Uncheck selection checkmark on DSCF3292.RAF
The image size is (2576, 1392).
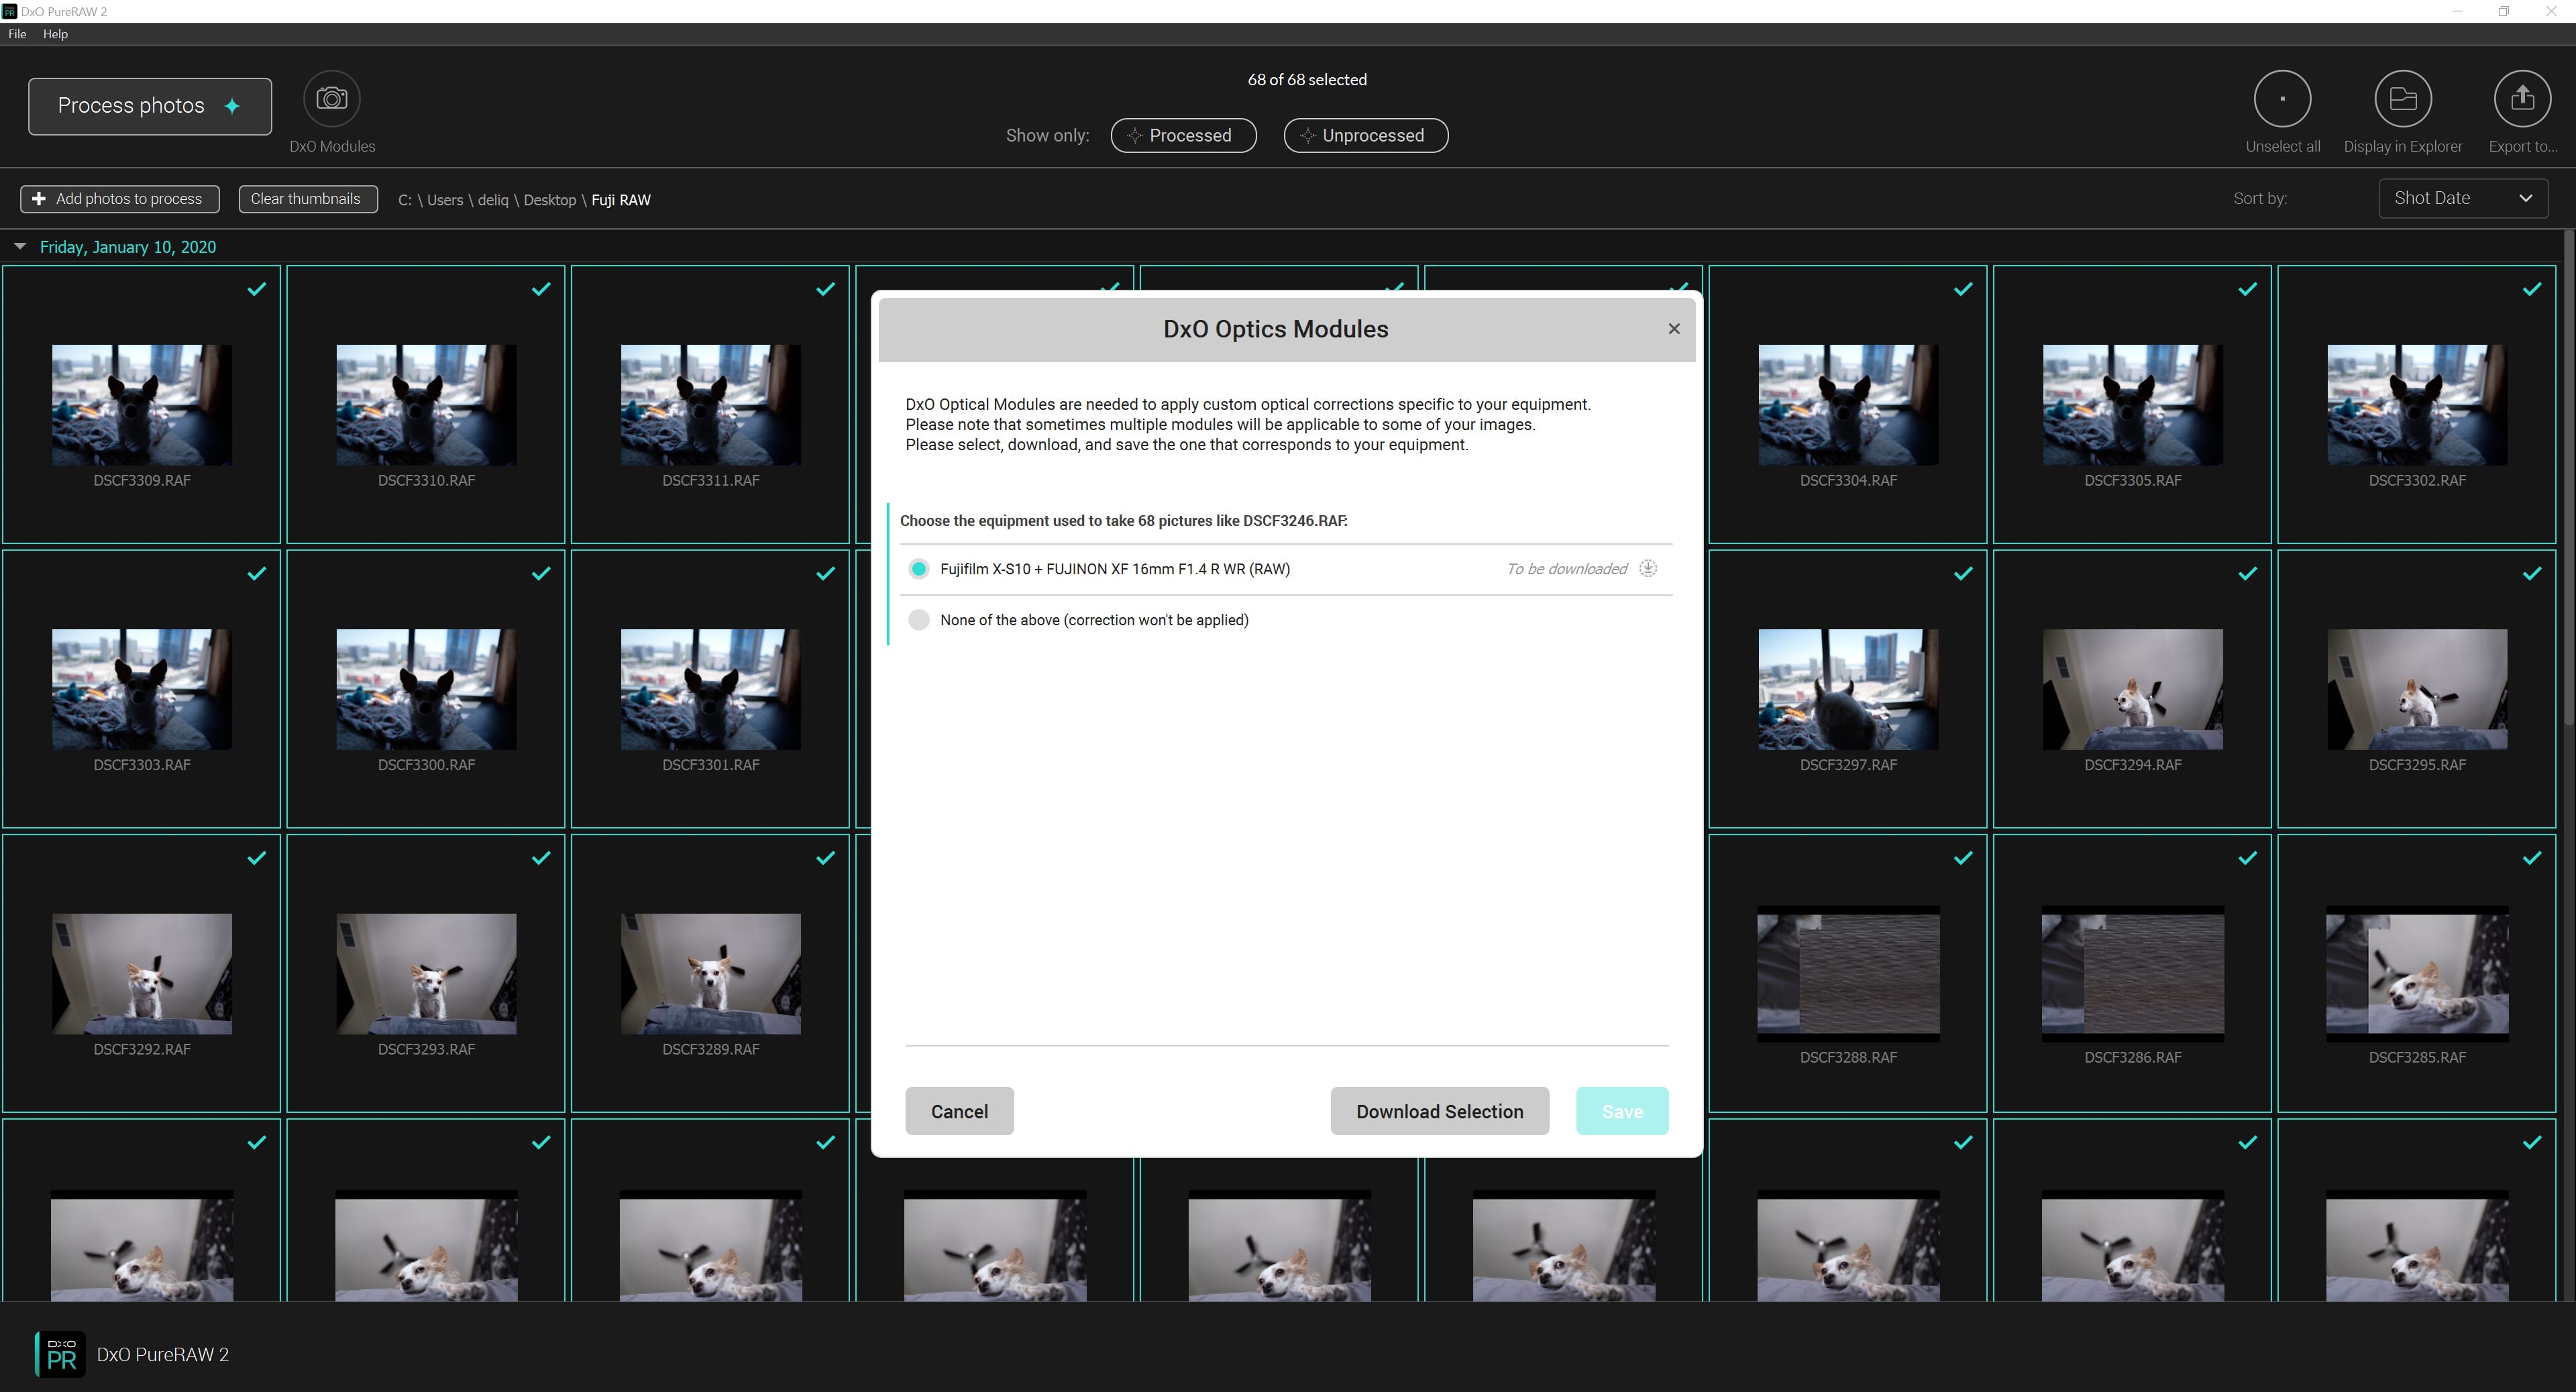(257, 857)
